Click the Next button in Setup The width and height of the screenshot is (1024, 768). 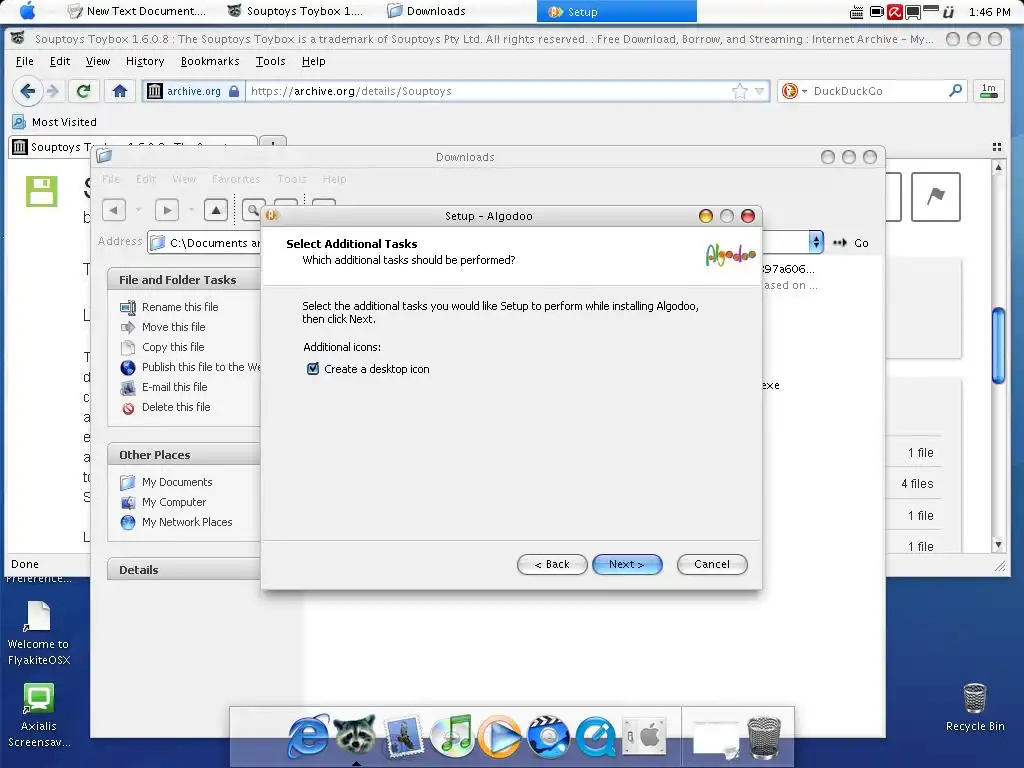[x=627, y=564]
